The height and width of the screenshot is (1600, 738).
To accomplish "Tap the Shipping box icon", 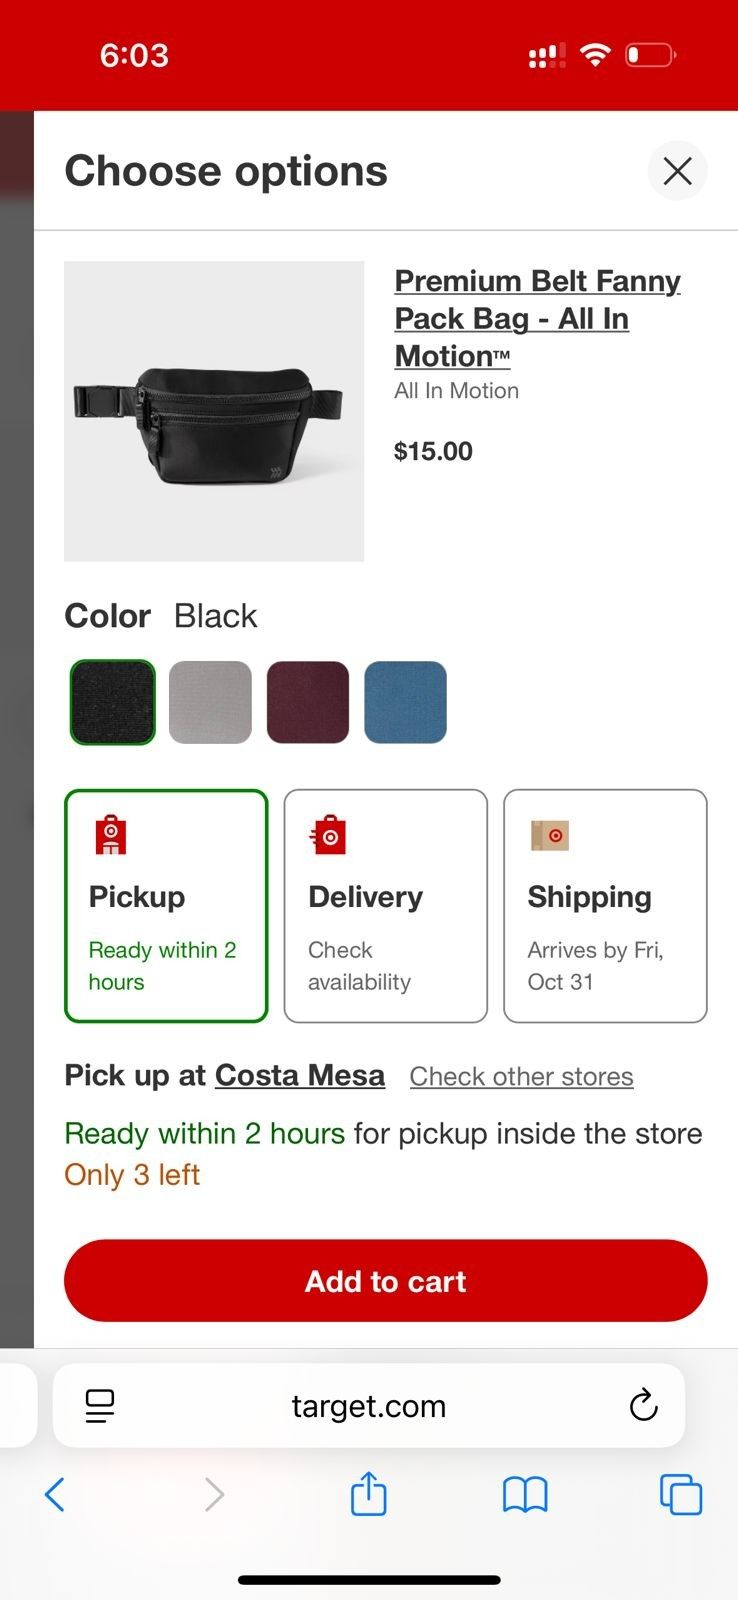I will (549, 835).
